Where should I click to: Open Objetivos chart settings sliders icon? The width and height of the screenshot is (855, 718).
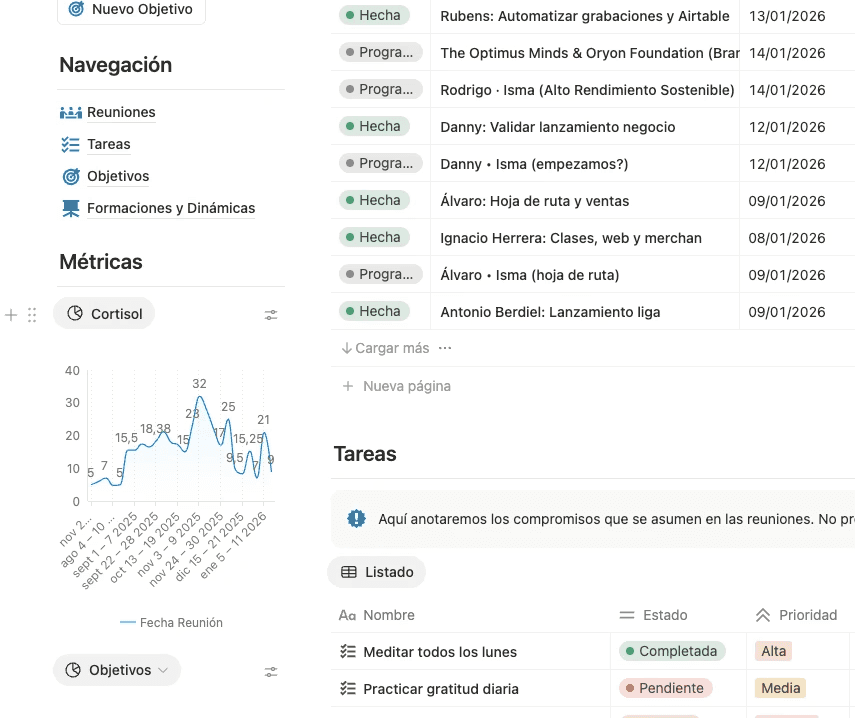[271, 672]
